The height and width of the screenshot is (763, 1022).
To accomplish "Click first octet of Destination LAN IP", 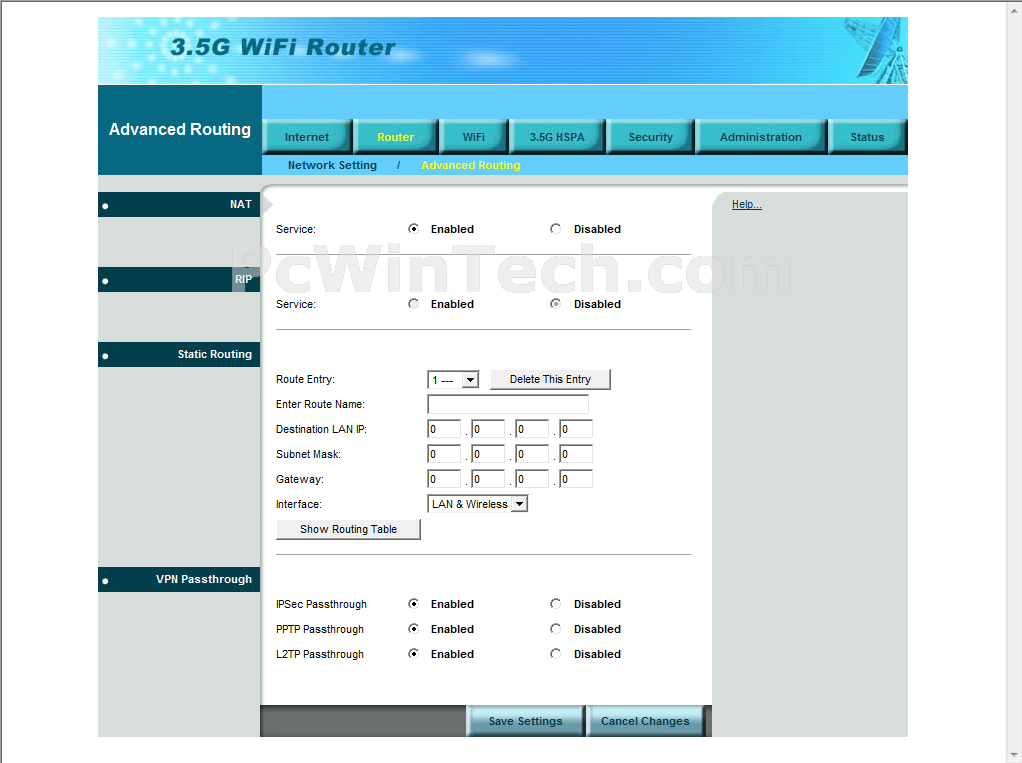I will (444, 429).
